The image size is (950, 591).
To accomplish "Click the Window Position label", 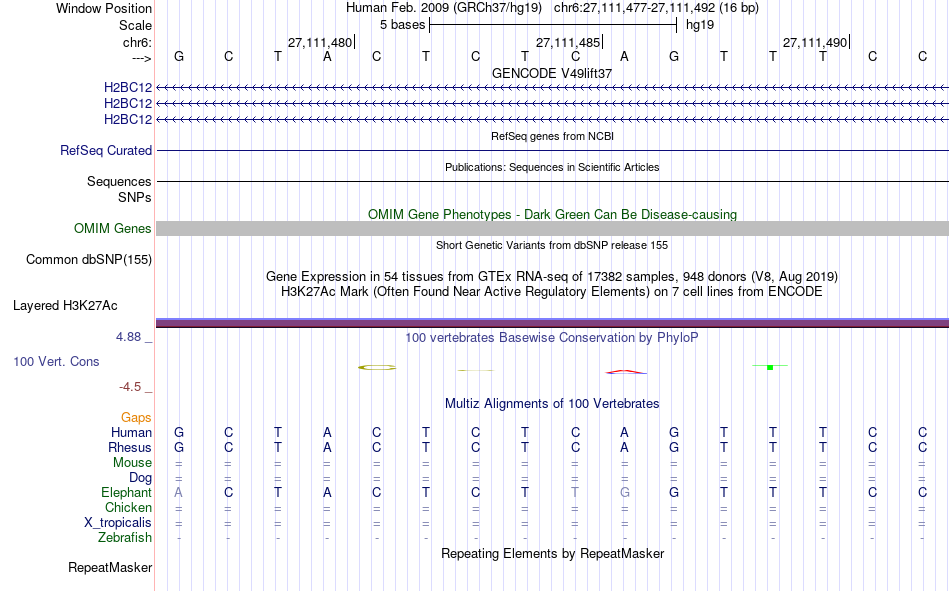I will [104, 8].
